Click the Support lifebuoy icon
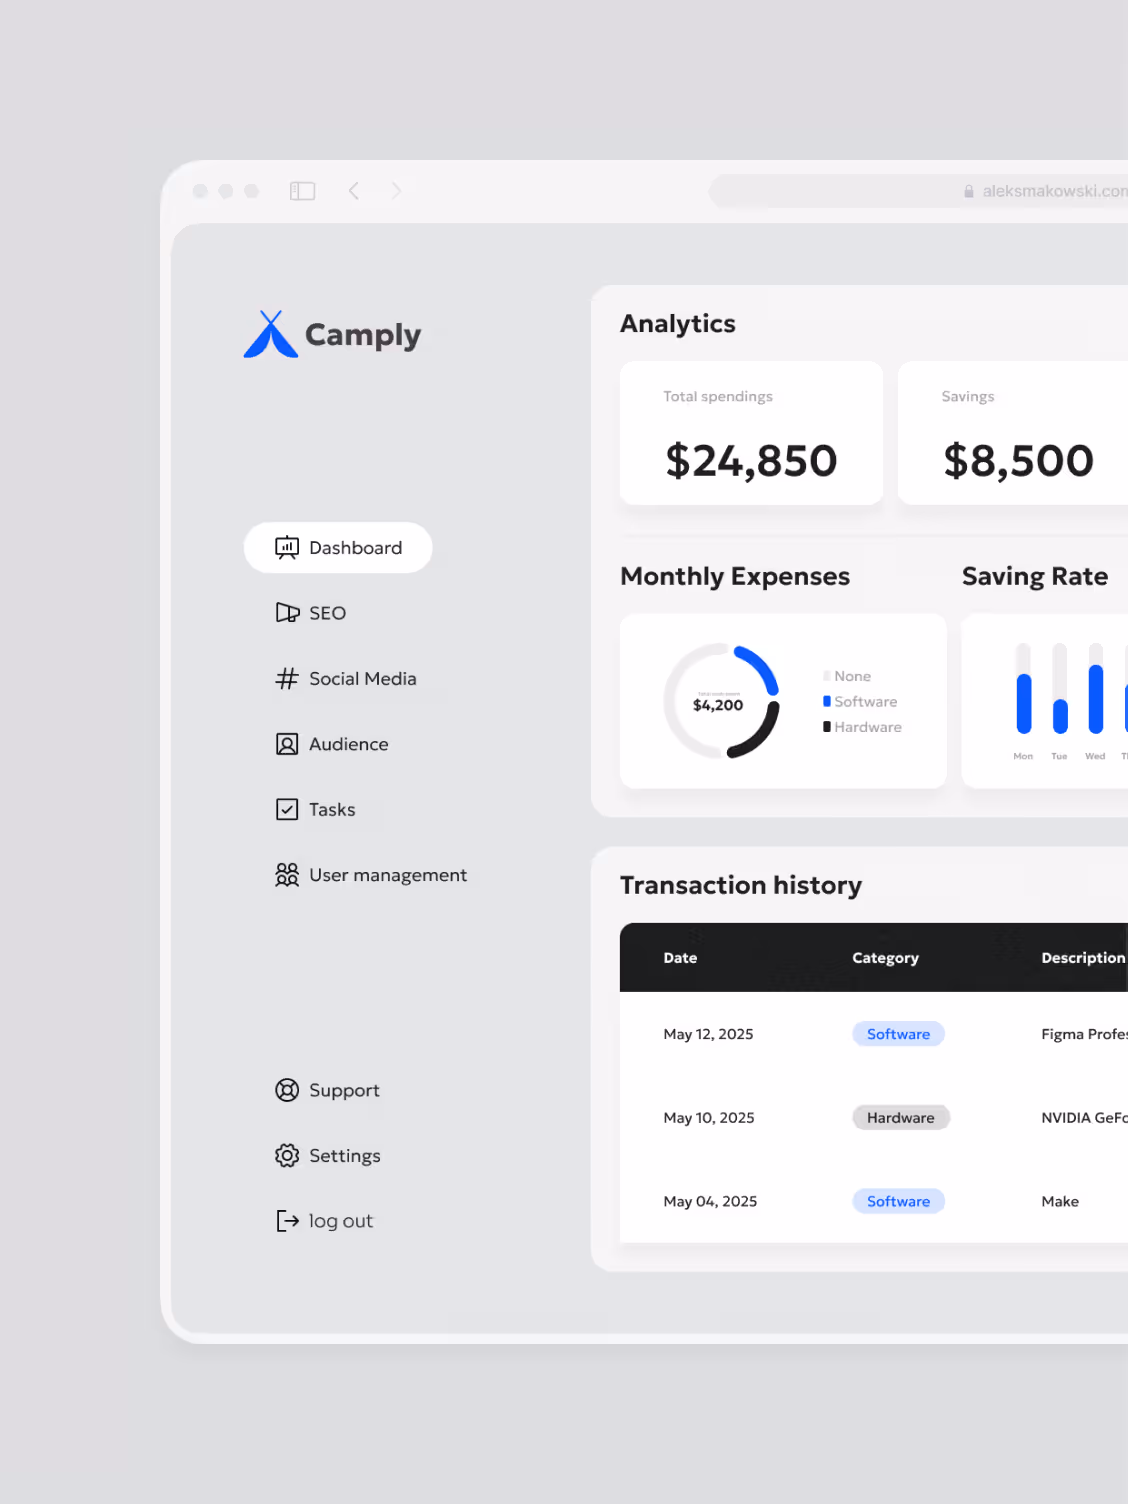This screenshot has height=1504, width=1128. pyautogui.click(x=286, y=1090)
